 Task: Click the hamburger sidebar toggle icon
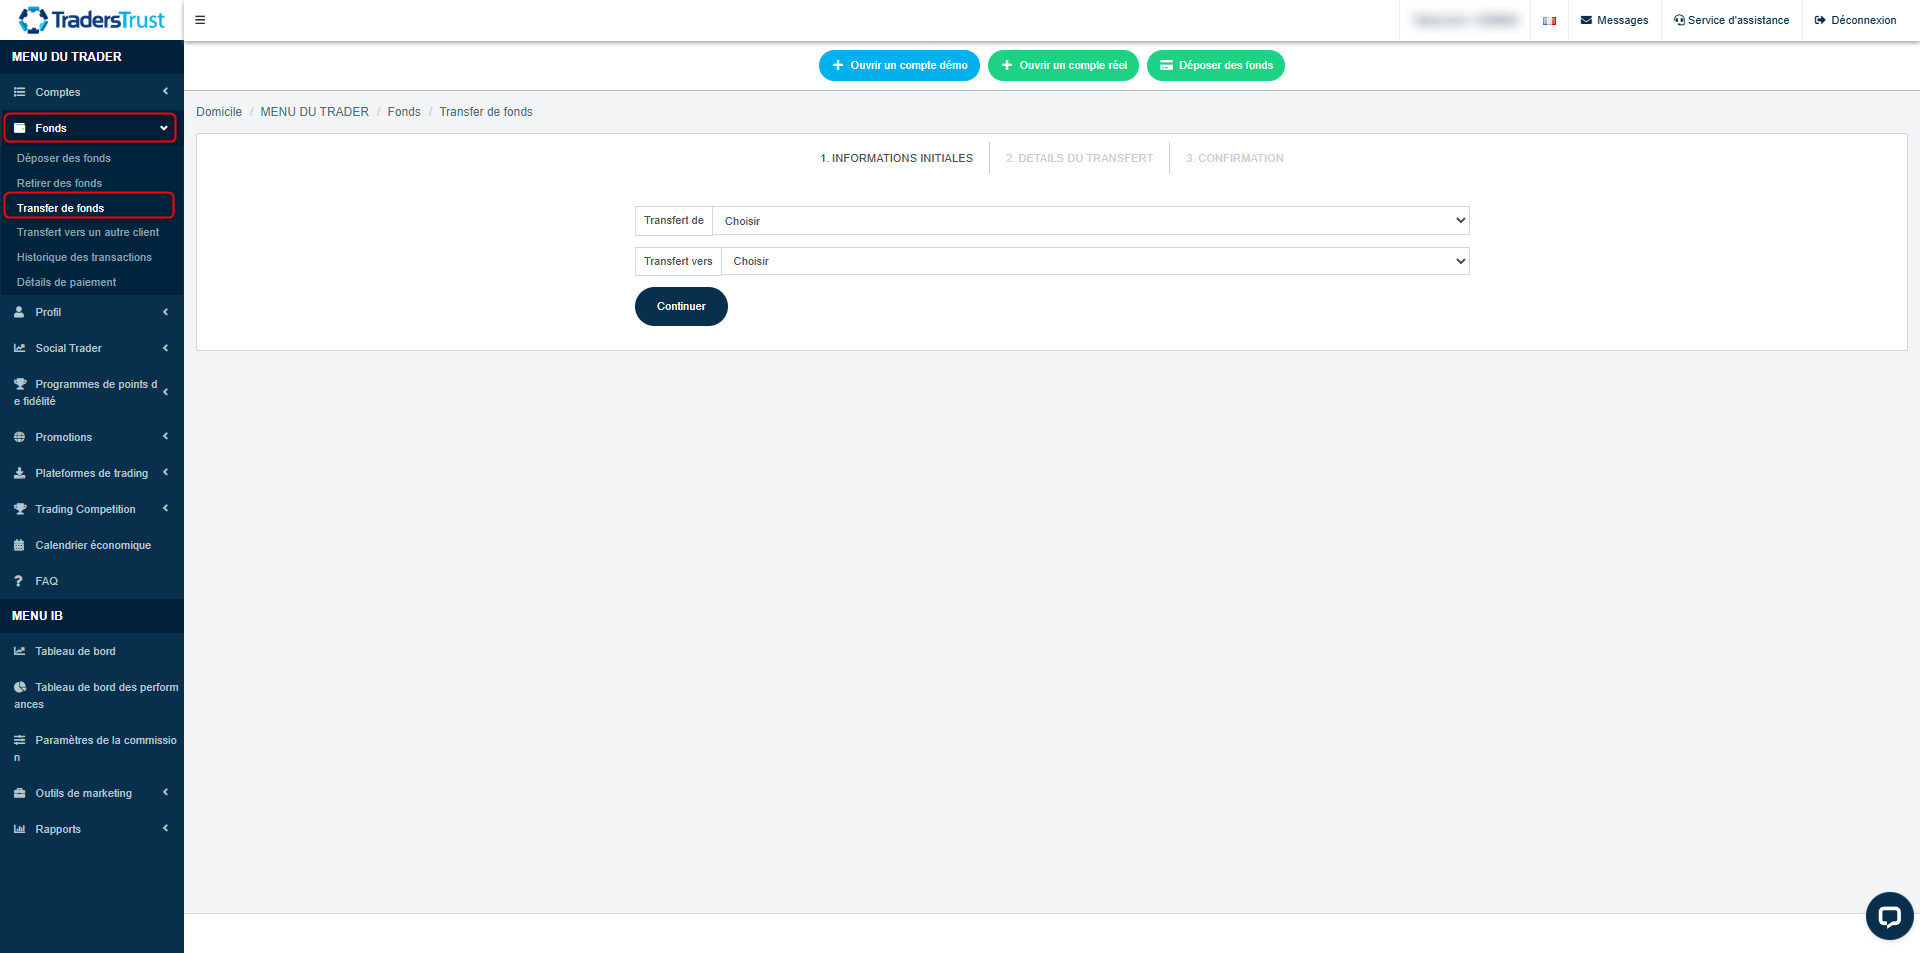click(200, 20)
